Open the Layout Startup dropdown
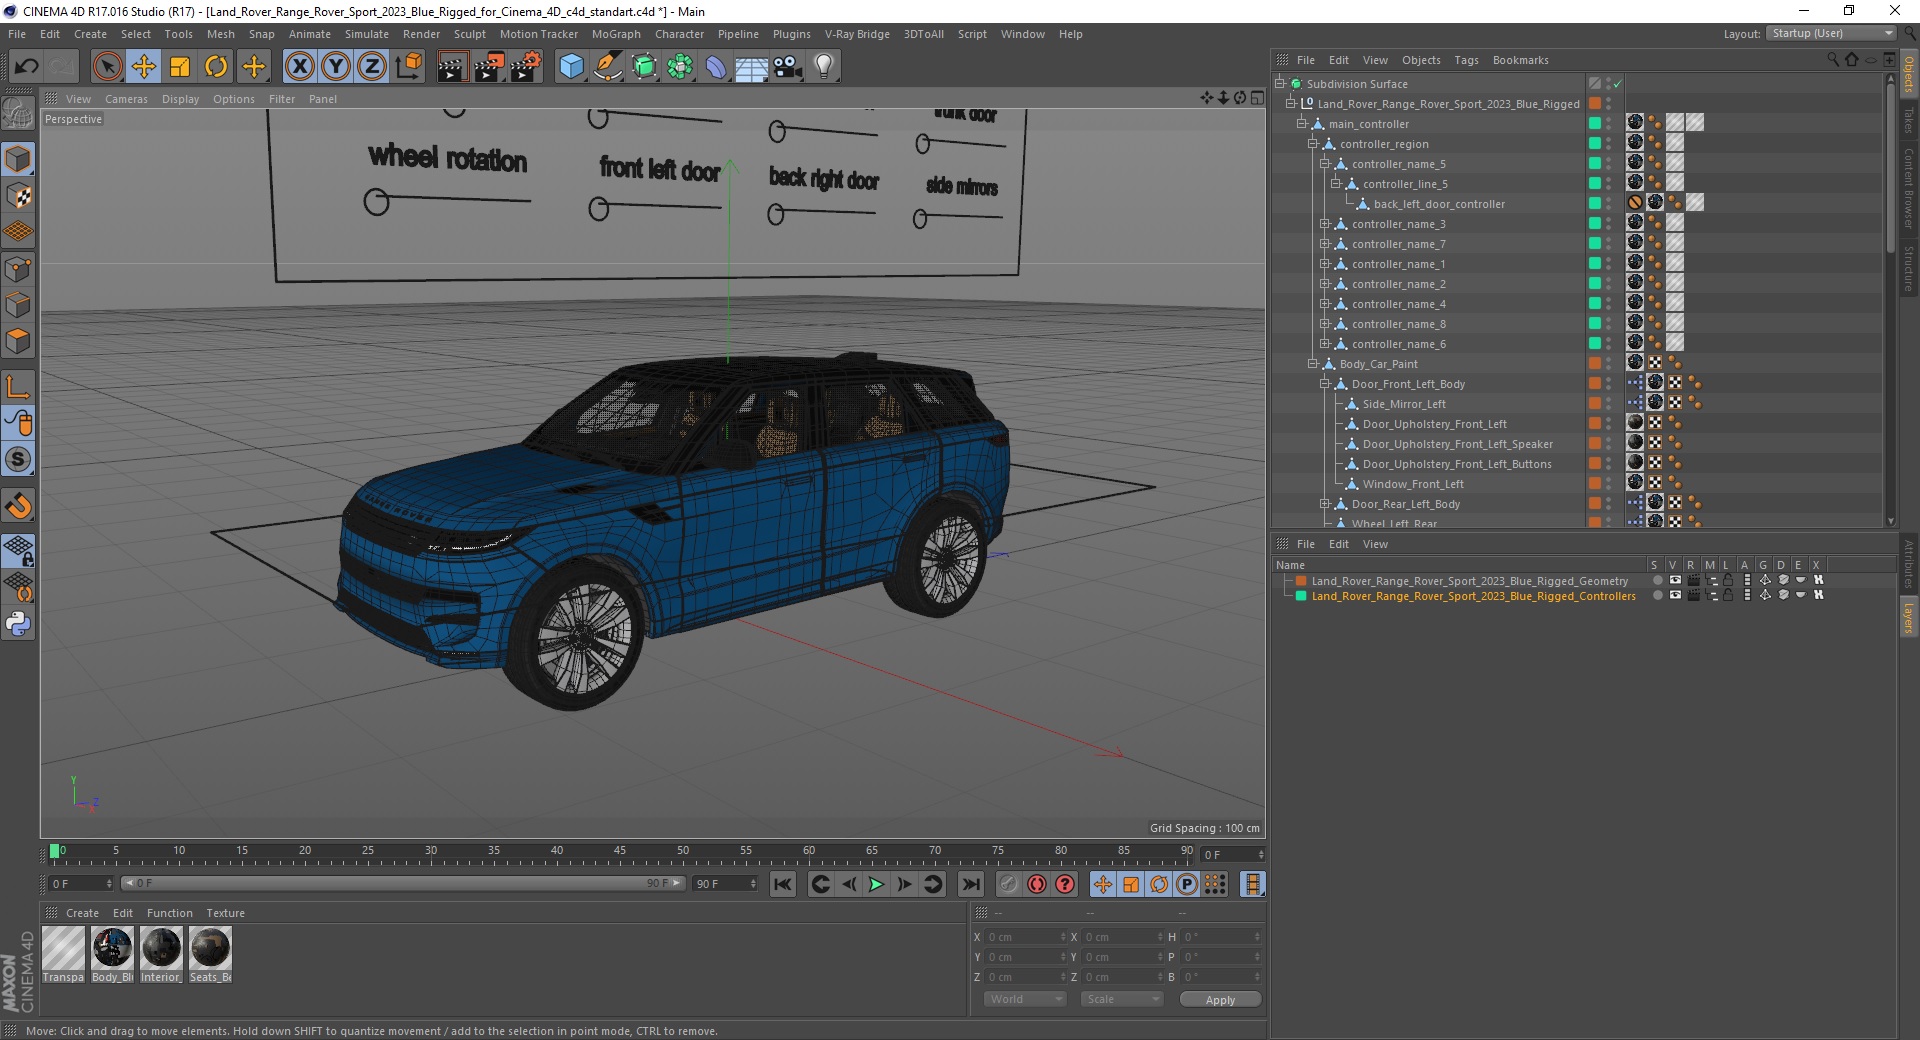The image size is (1920, 1040). pyautogui.click(x=1831, y=33)
